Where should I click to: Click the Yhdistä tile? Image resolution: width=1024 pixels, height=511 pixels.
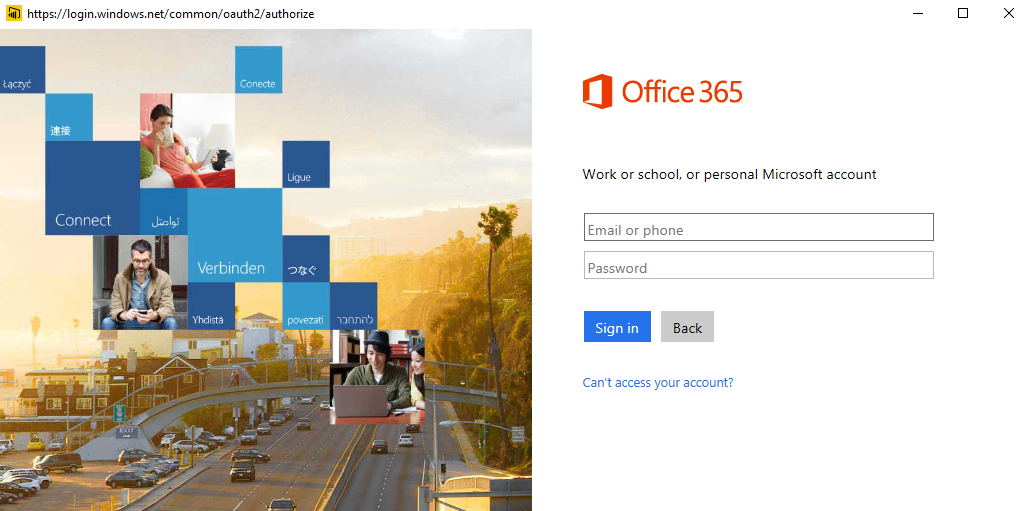pyautogui.click(x=211, y=306)
